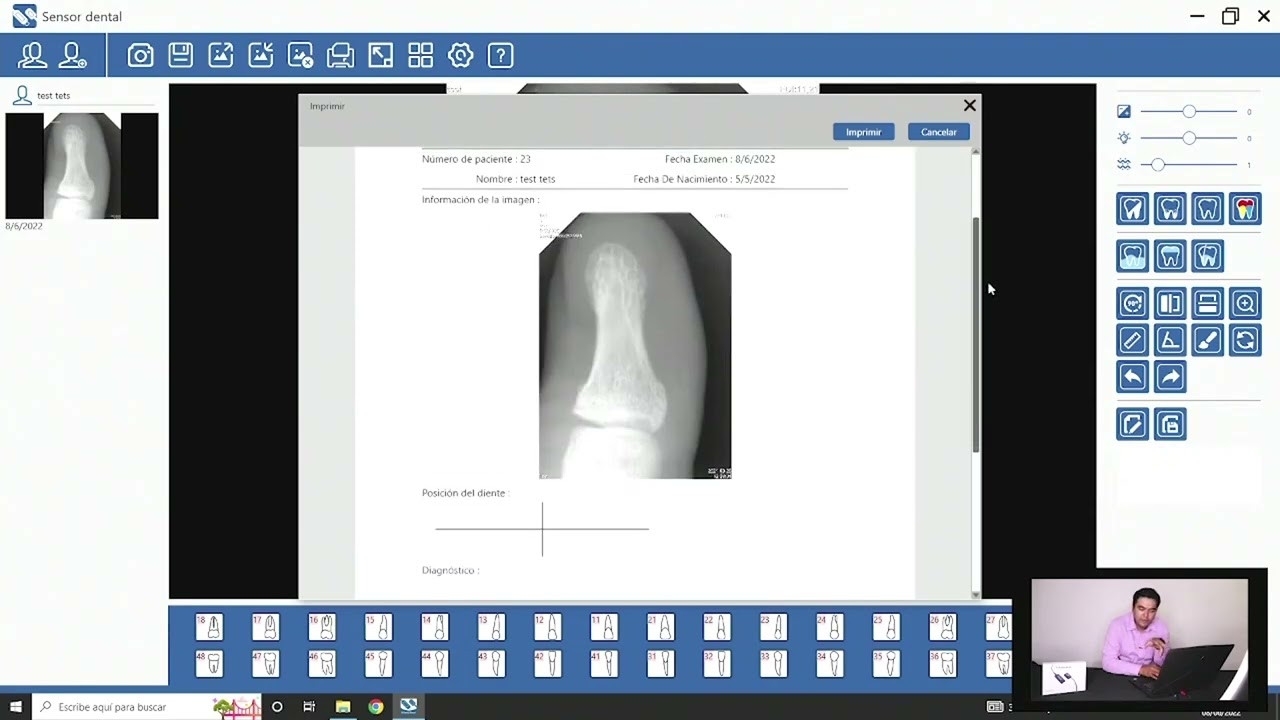Toggle tooth 13 in the chart
The height and width of the screenshot is (720, 1280).
491,627
